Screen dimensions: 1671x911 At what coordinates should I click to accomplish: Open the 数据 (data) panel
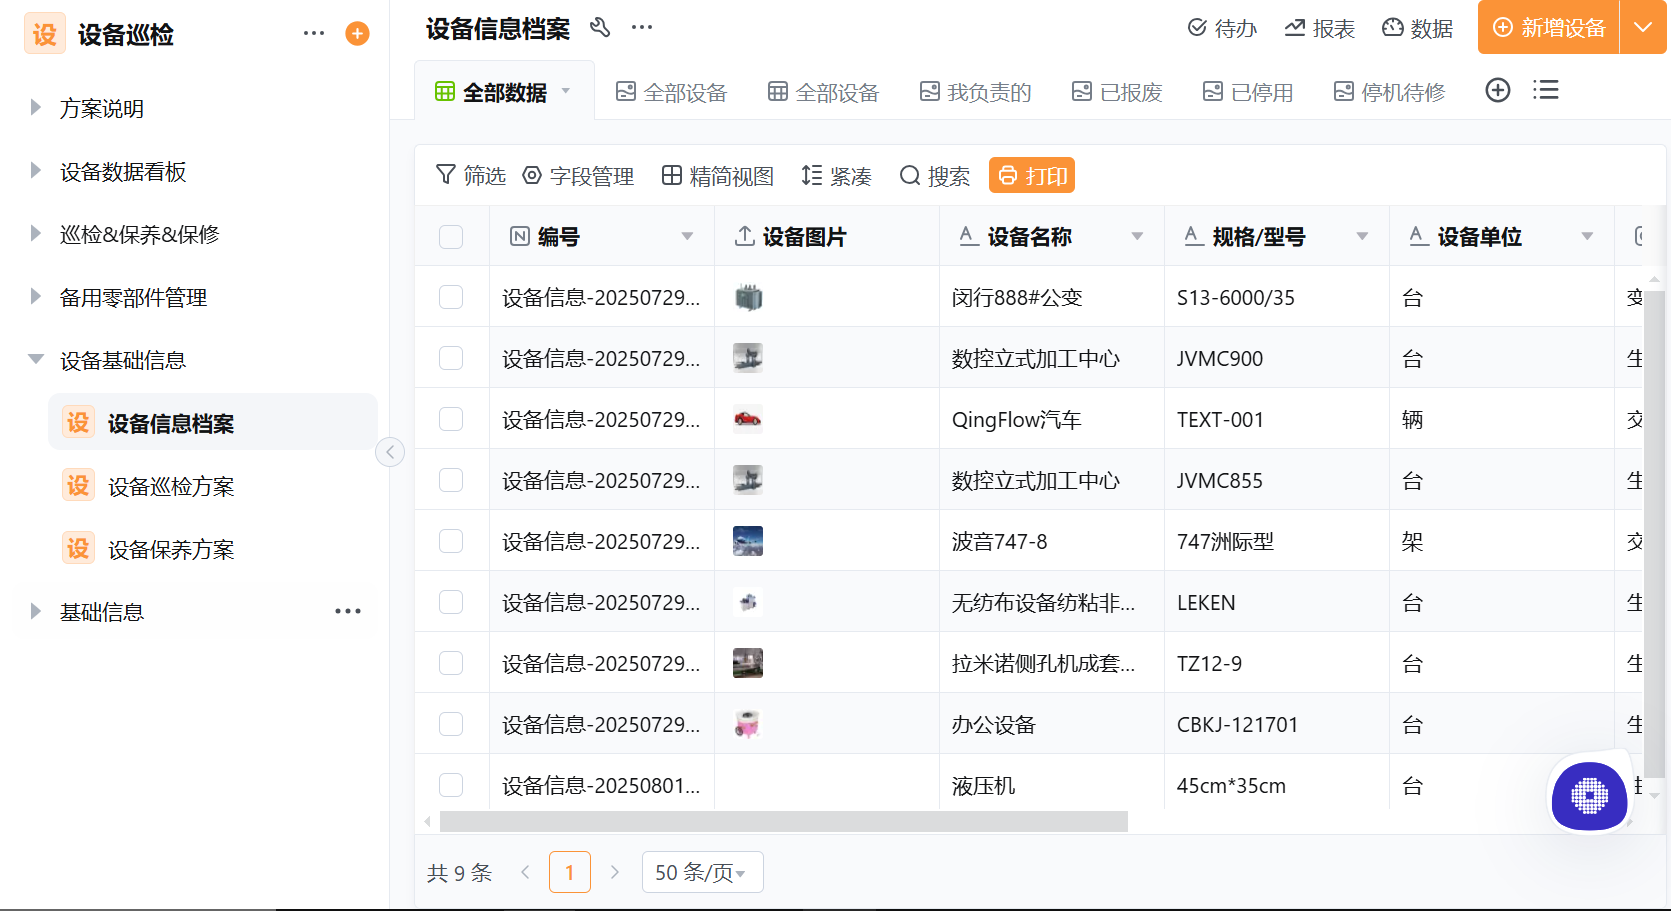coord(1417,28)
